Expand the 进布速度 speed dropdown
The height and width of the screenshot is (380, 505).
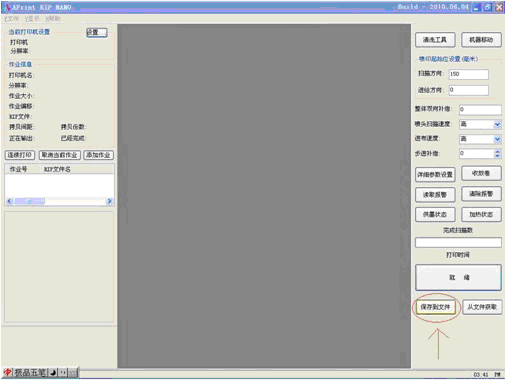tap(497, 139)
